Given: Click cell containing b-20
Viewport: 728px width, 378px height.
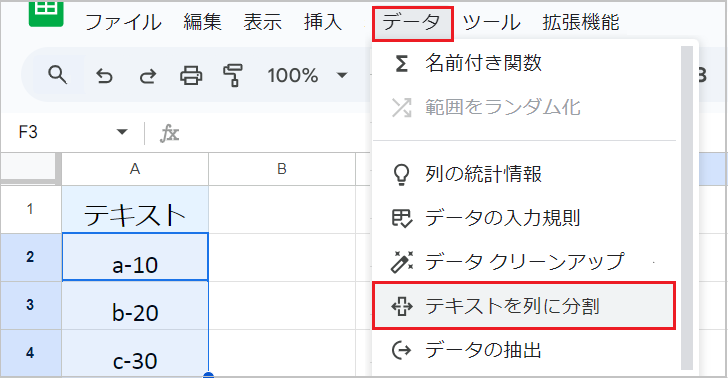Looking at the screenshot, I should pos(135,306).
